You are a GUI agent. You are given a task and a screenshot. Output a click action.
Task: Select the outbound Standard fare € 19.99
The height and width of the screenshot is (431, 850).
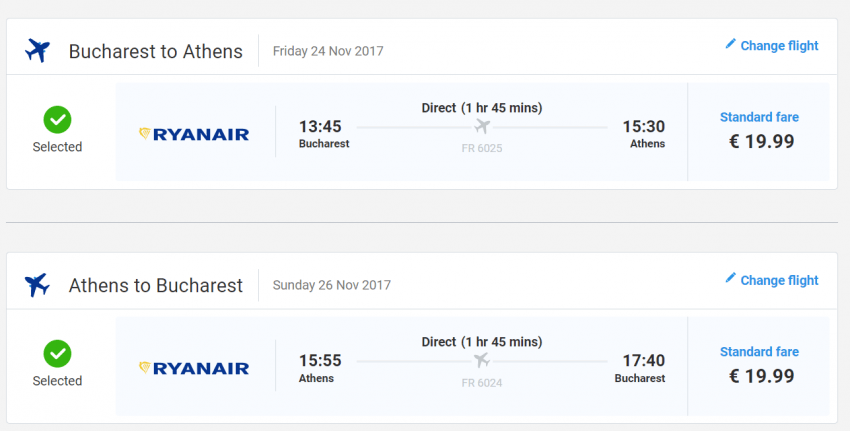pos(759,132)
